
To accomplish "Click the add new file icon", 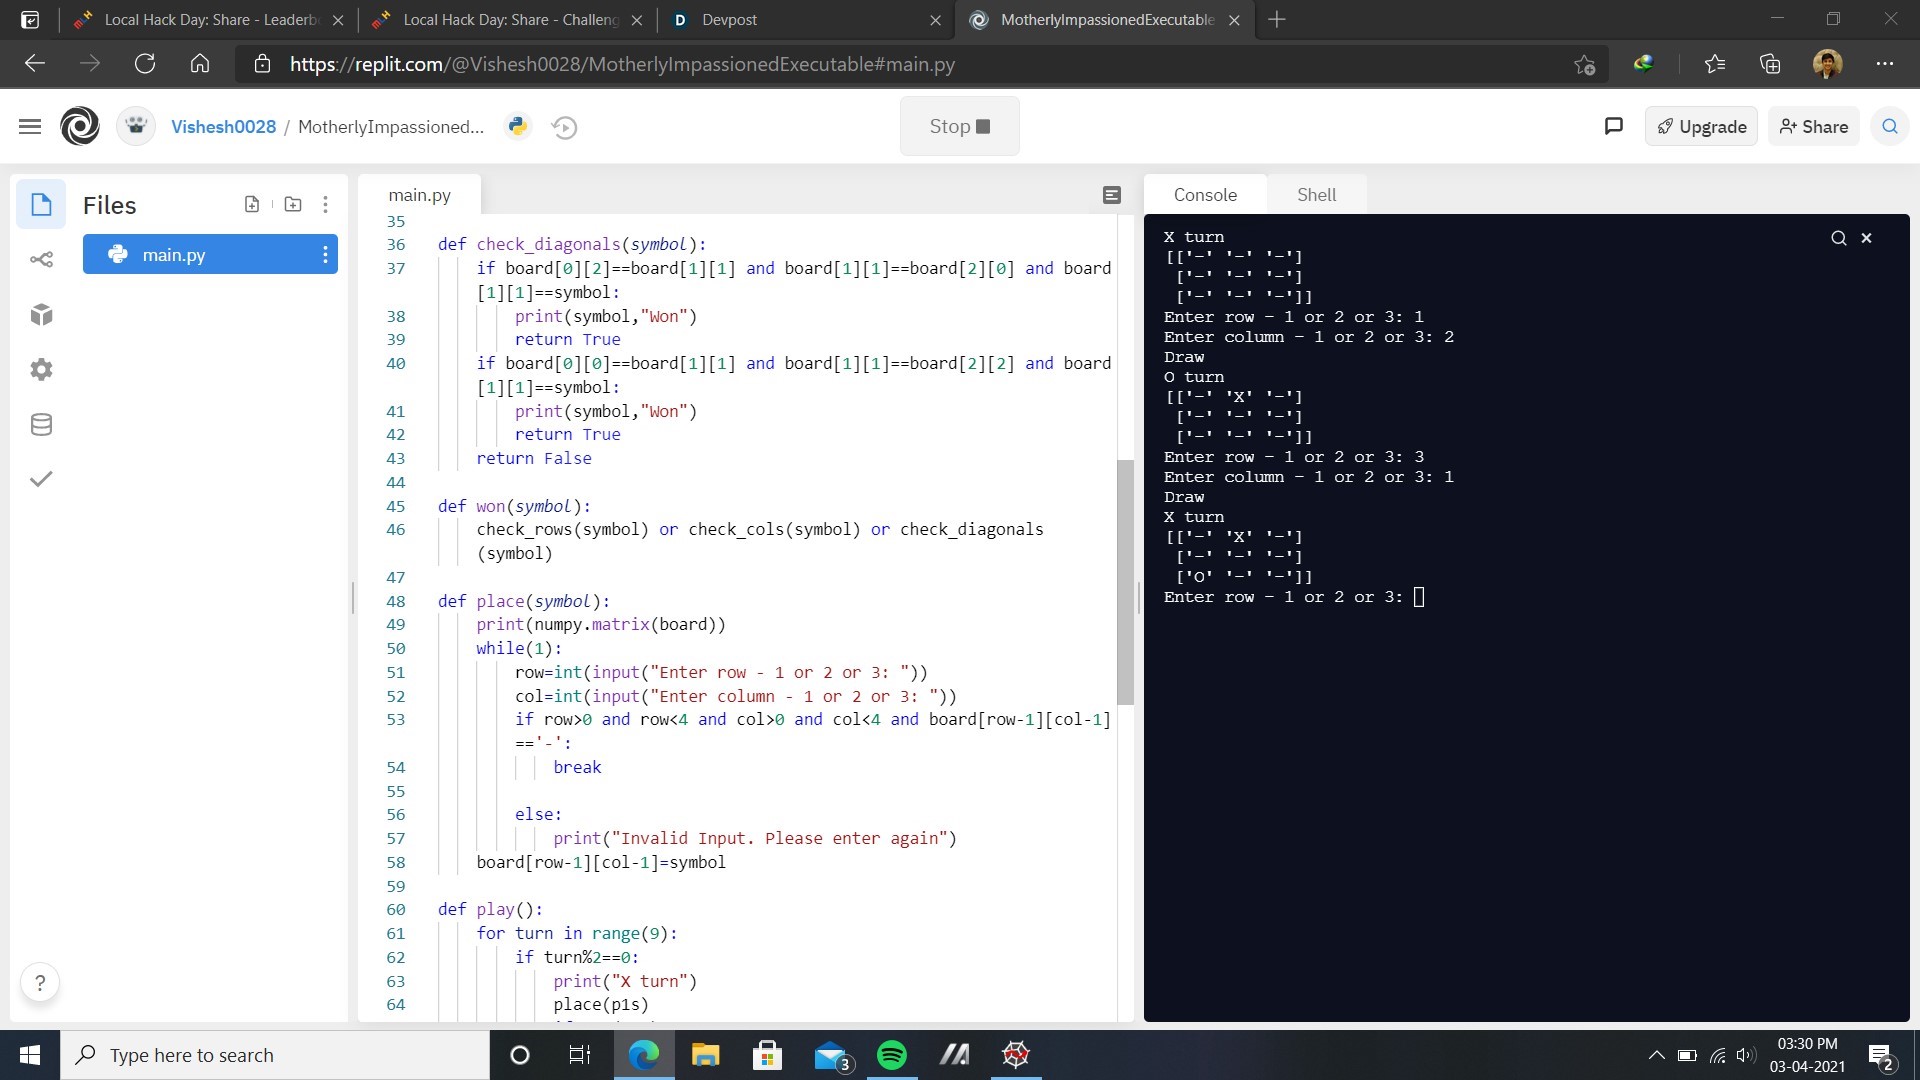I will pos(252,204).
